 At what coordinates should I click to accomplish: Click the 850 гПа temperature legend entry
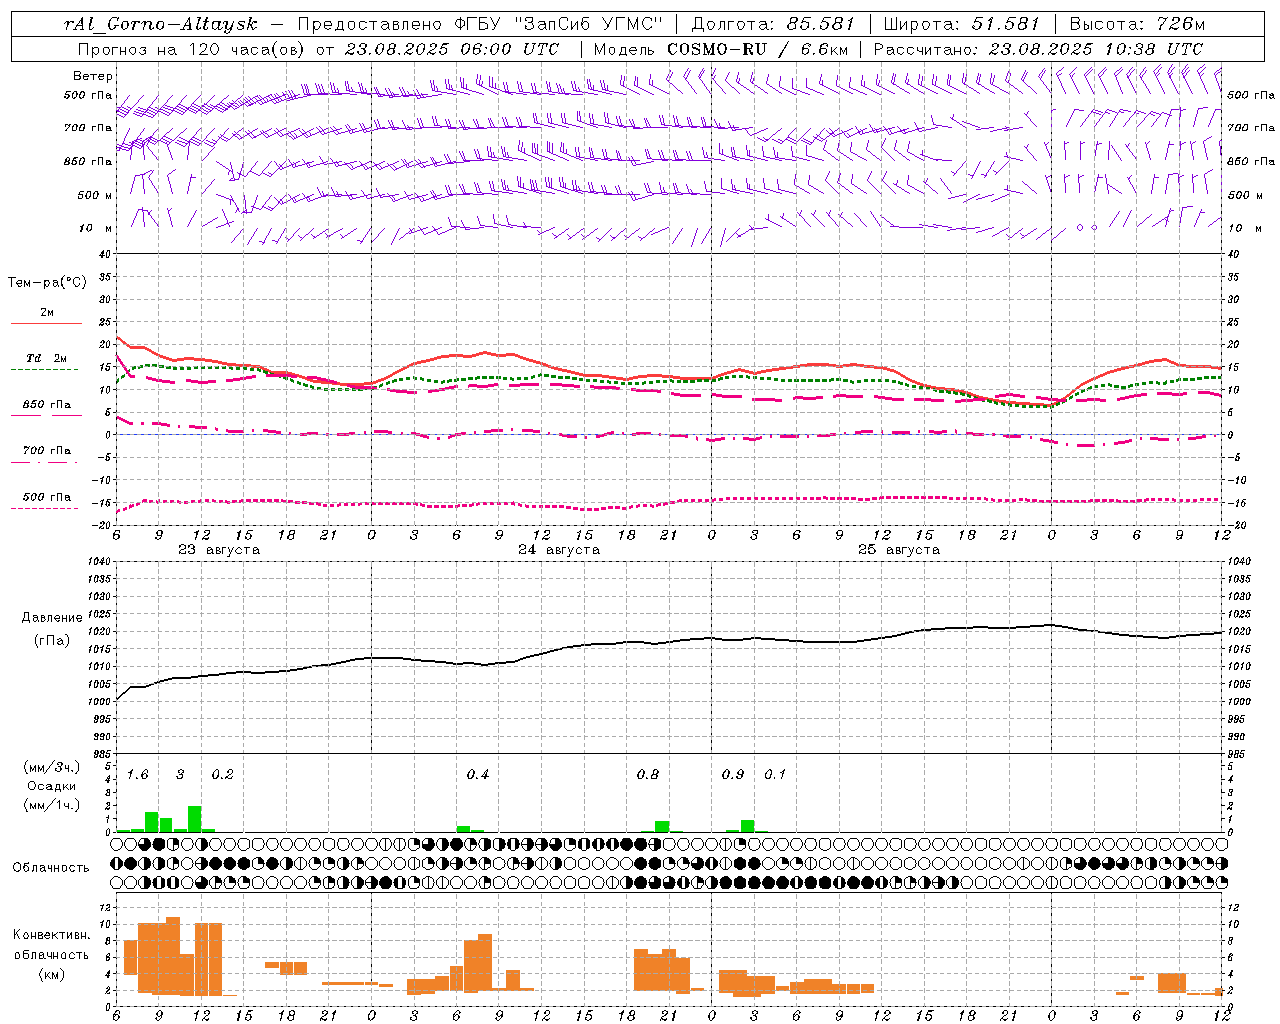pyautogui.click(x=47, y=405)
